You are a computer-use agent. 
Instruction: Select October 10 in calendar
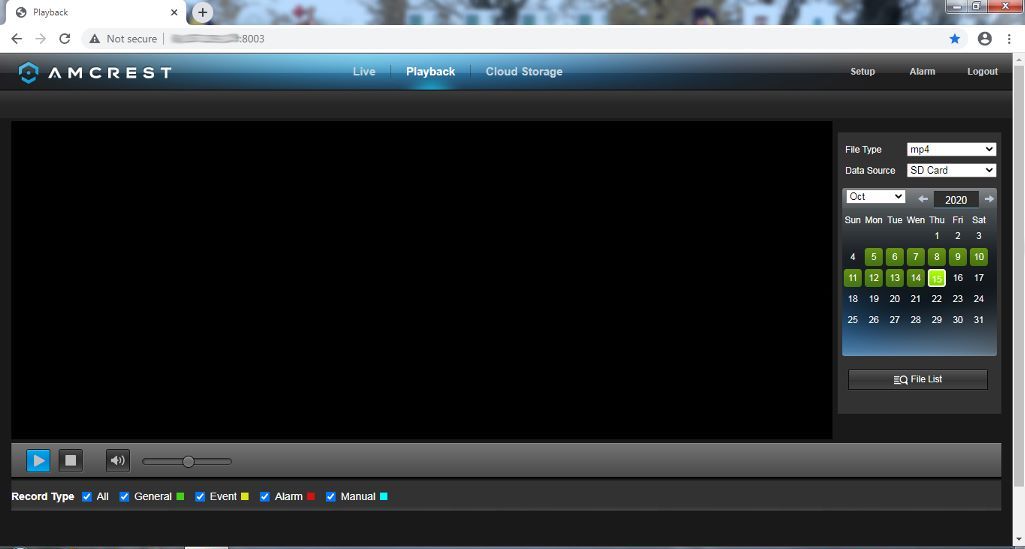(x=979, y=257)
